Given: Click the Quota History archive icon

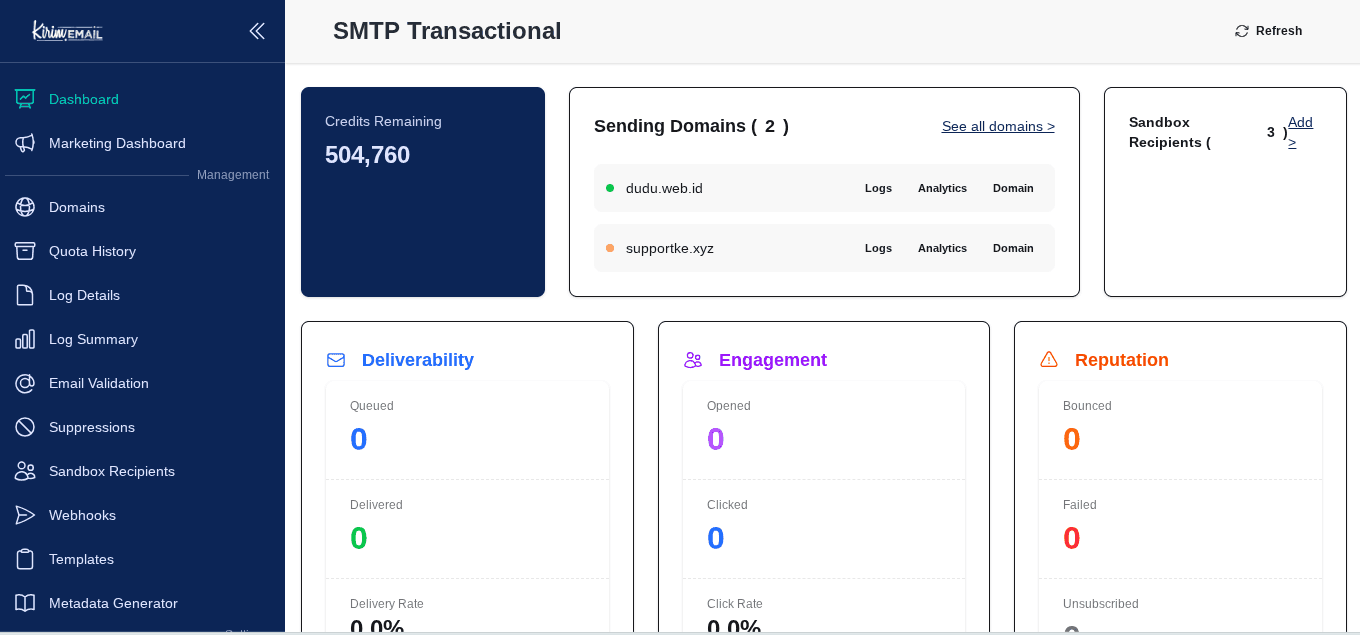Looking at the screenshot, I should 25,251.
